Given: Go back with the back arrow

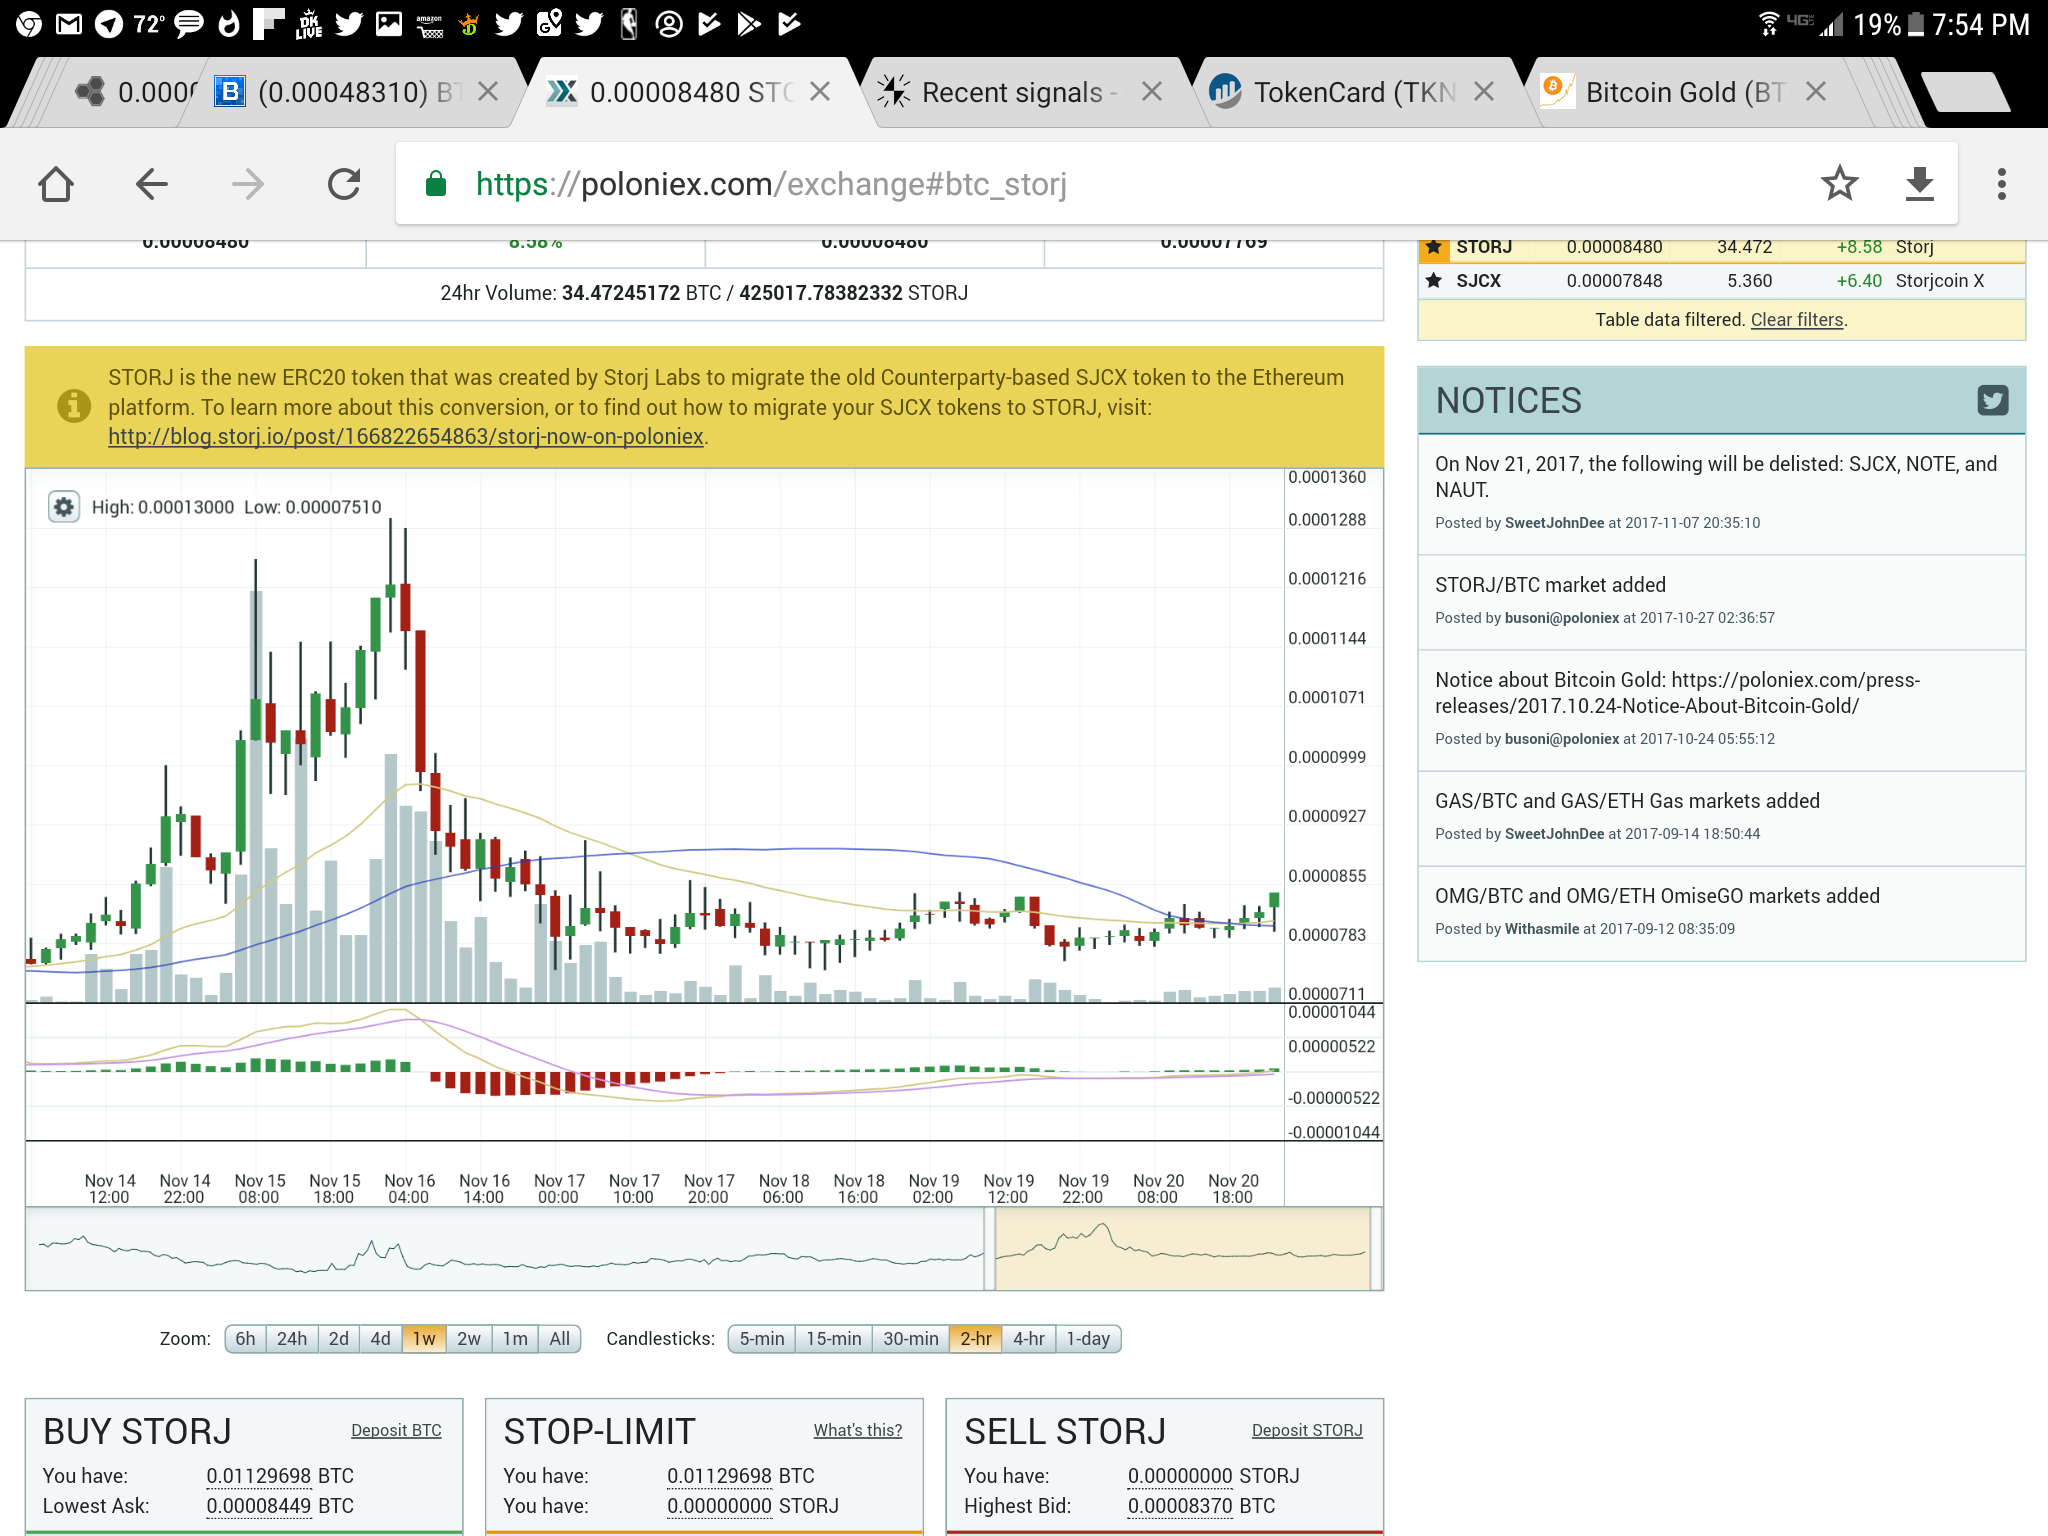Looking at the screenshot, I should pos(152,184).
